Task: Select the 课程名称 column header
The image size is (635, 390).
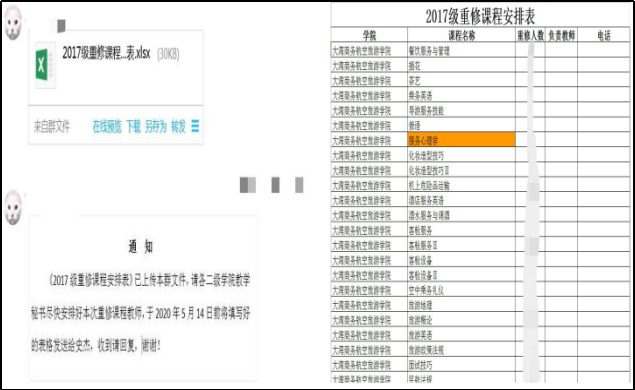Action: click(x=461, y=35)
